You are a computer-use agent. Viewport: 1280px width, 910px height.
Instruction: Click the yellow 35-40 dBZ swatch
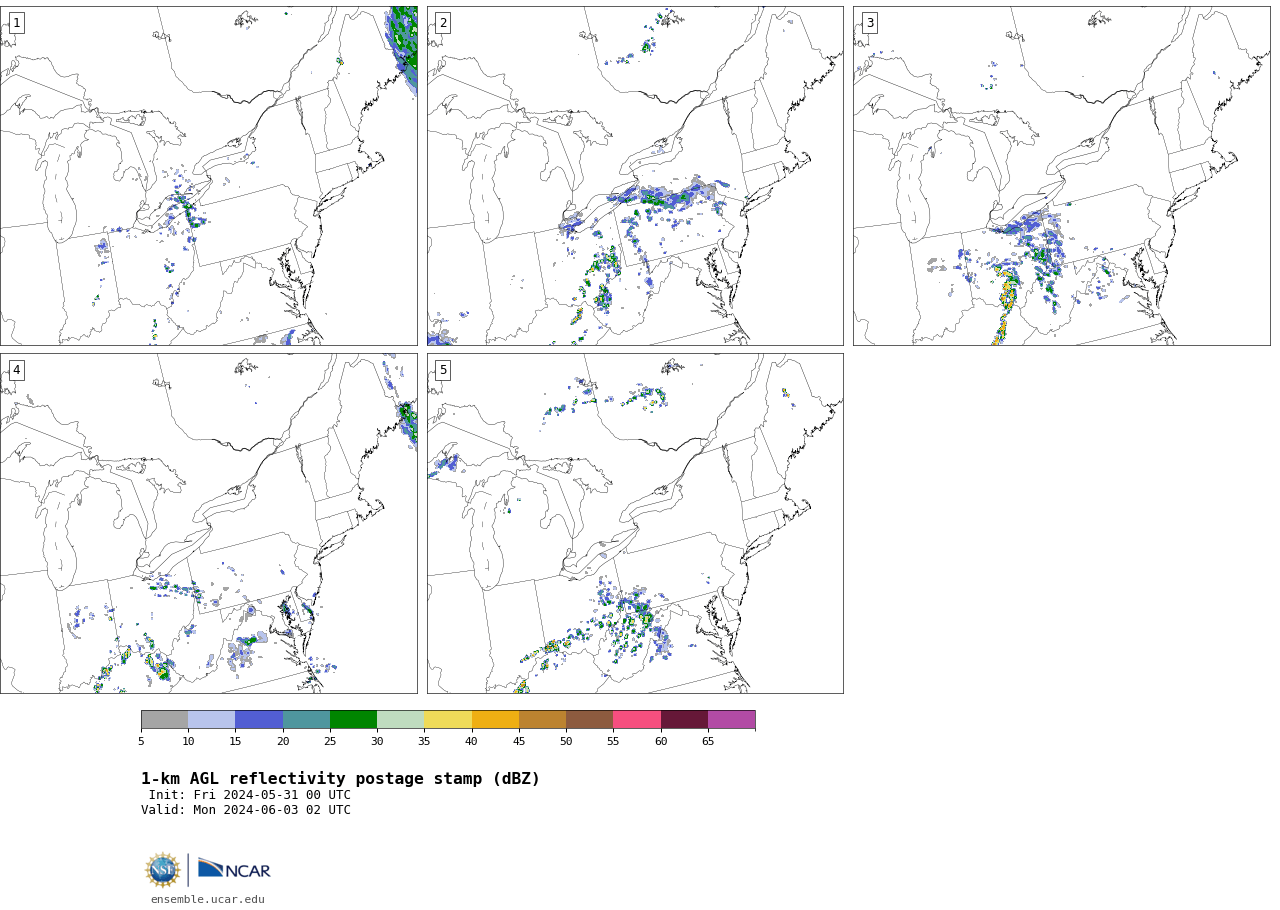point(448,720)
